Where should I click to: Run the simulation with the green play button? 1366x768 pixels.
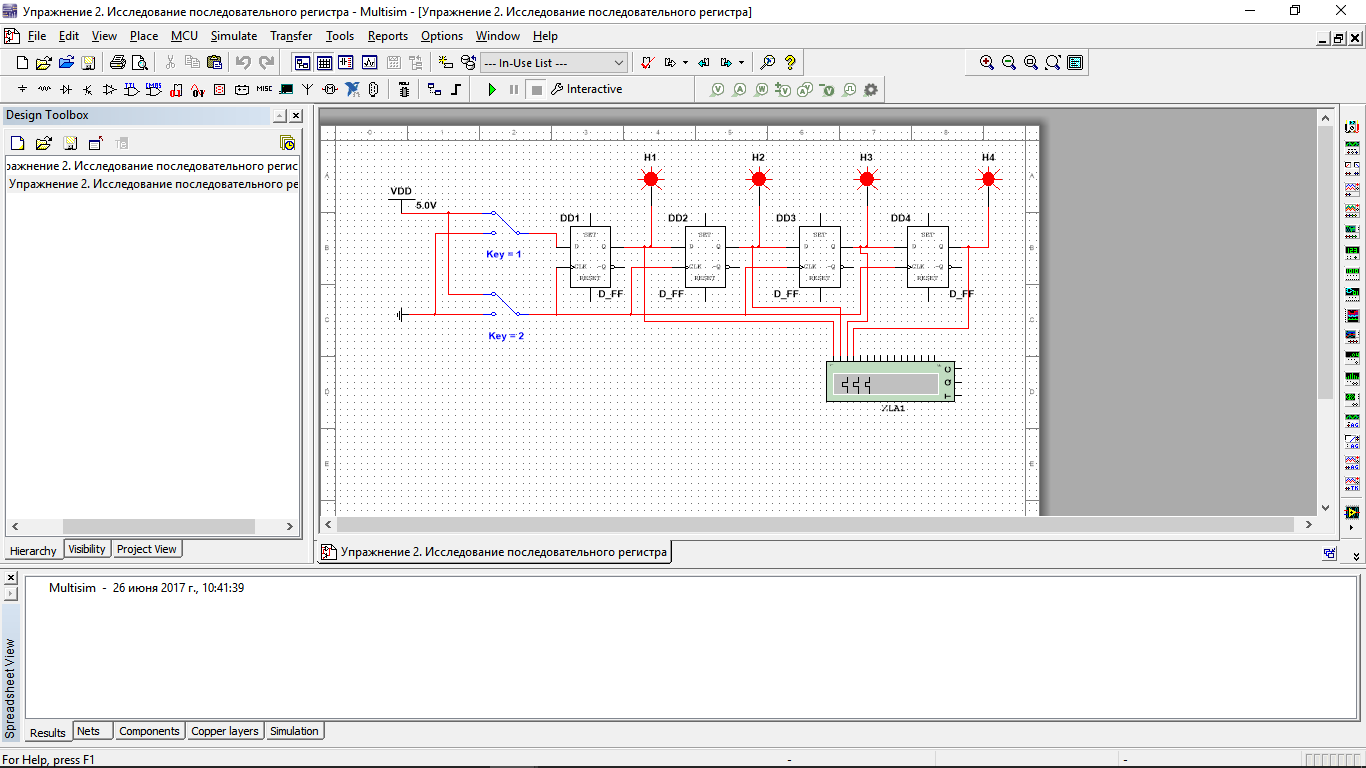(491, 89)
